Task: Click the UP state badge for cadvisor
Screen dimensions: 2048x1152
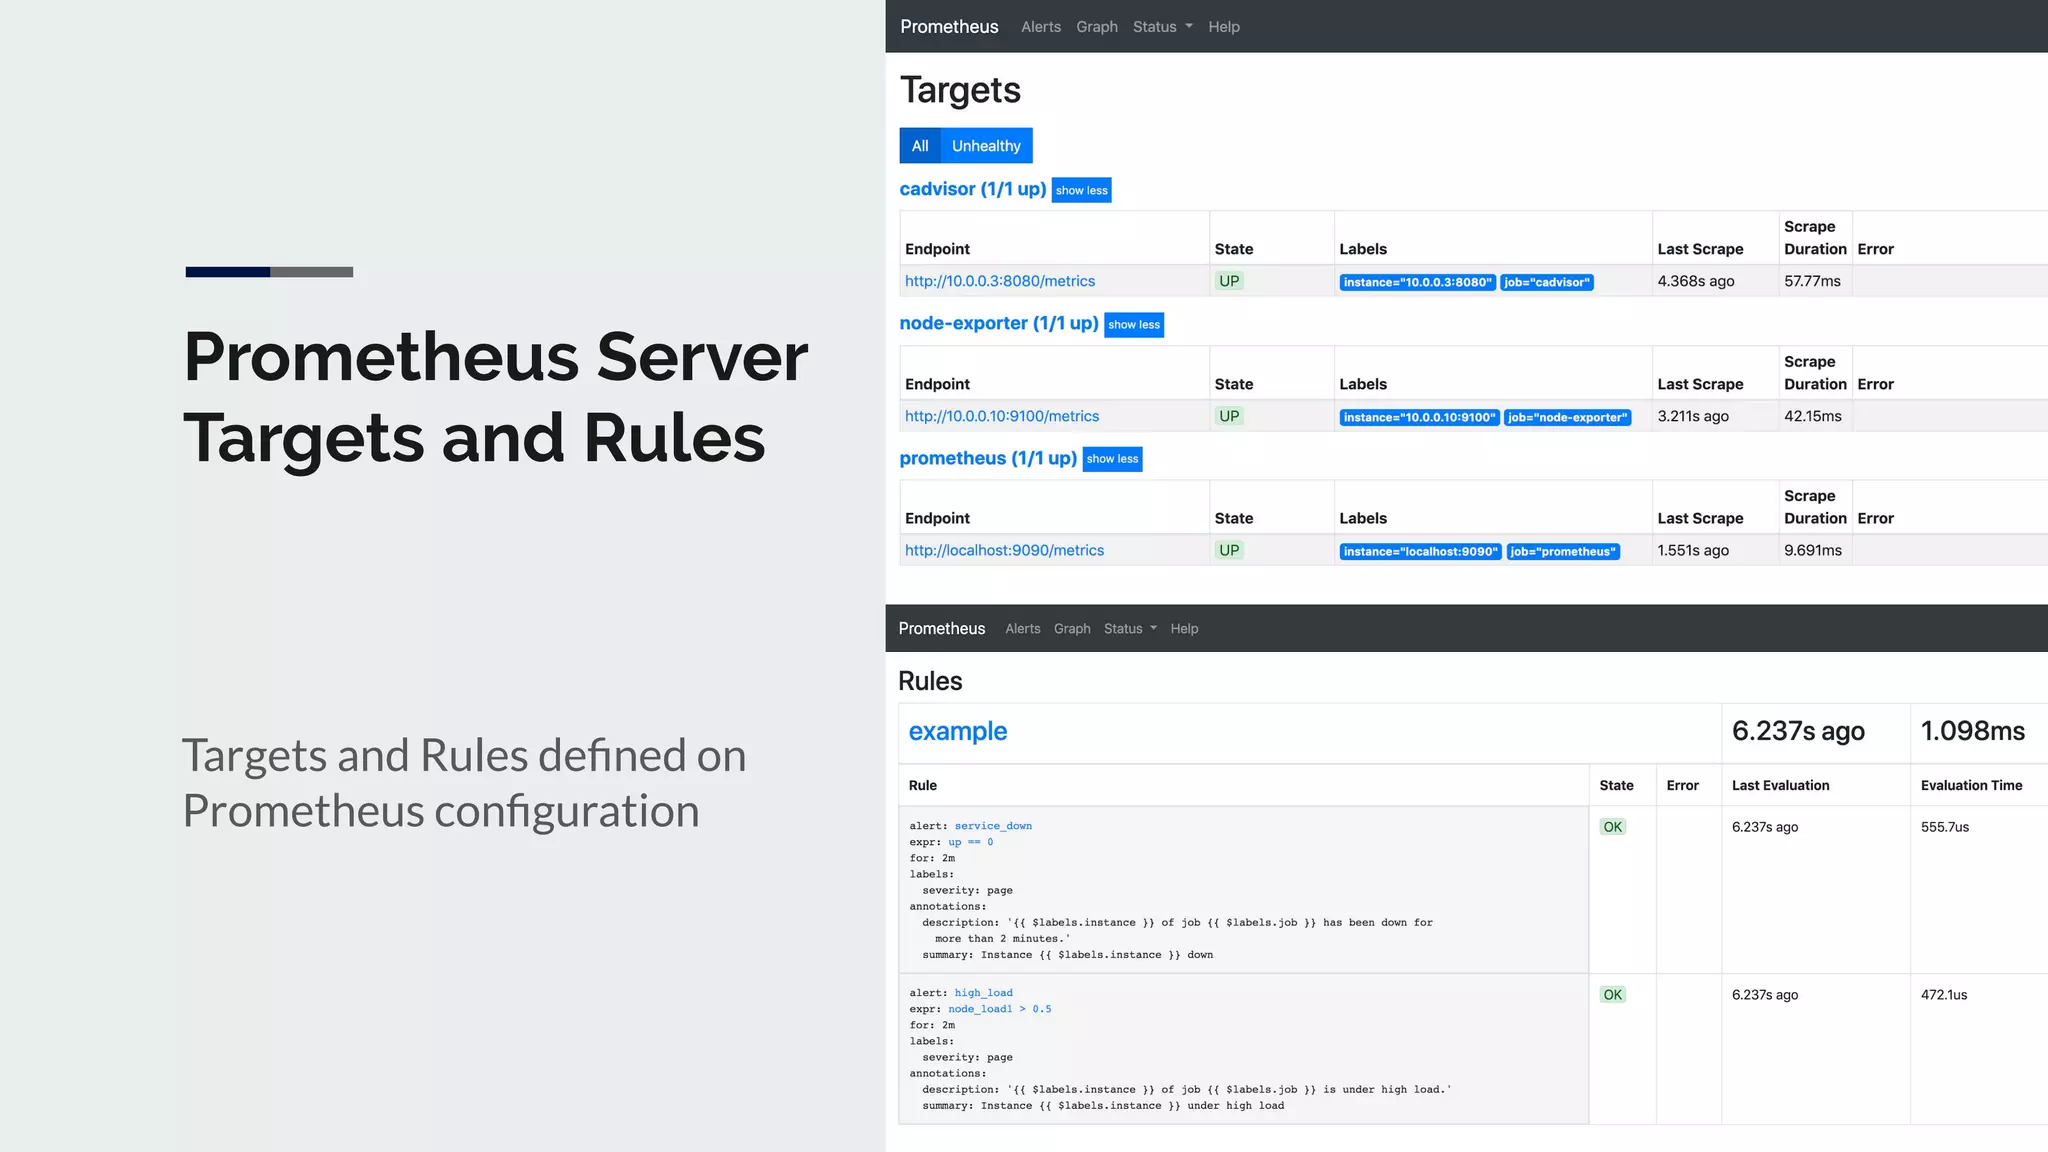Action: pyautogui.click(x=1229, y=281)
